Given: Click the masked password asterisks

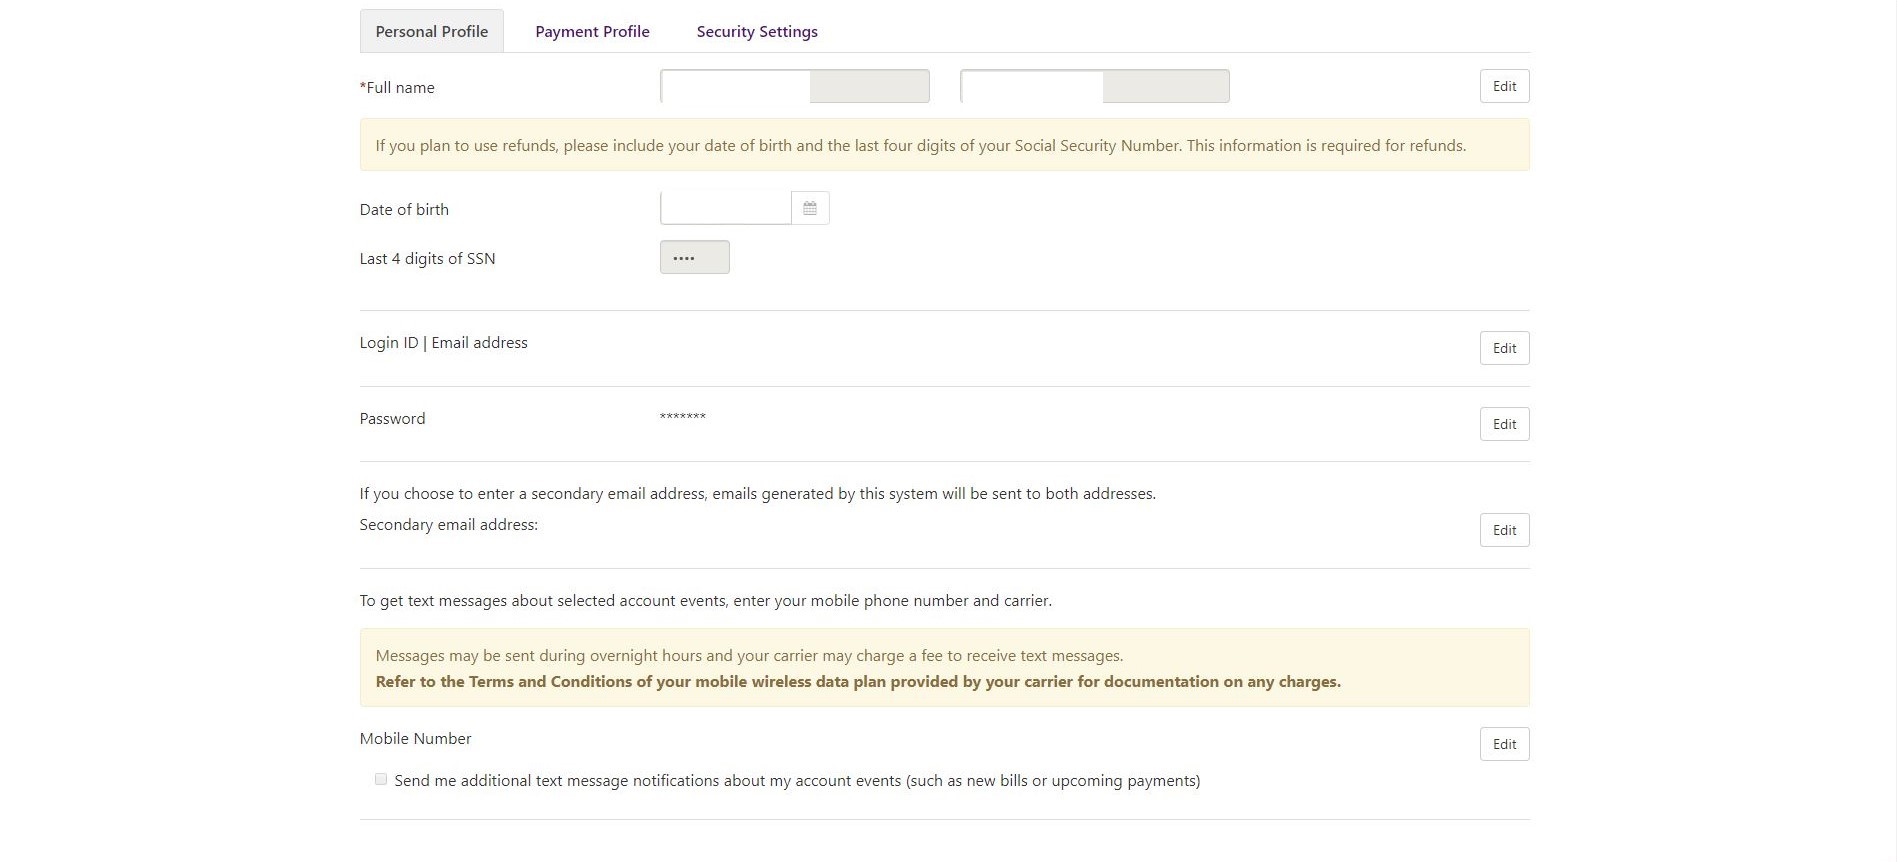Looking at the screenshot, I should (683, 417).
